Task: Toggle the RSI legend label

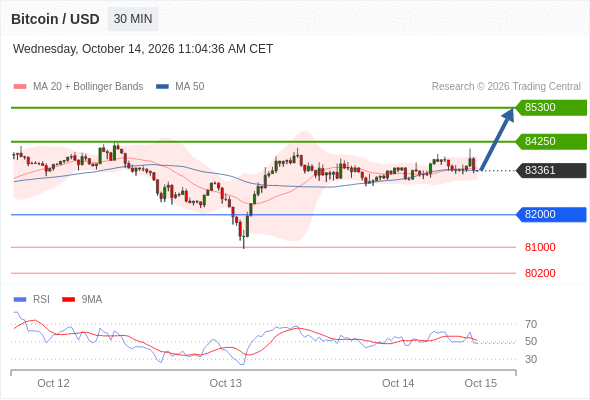Action: point(41,300)
